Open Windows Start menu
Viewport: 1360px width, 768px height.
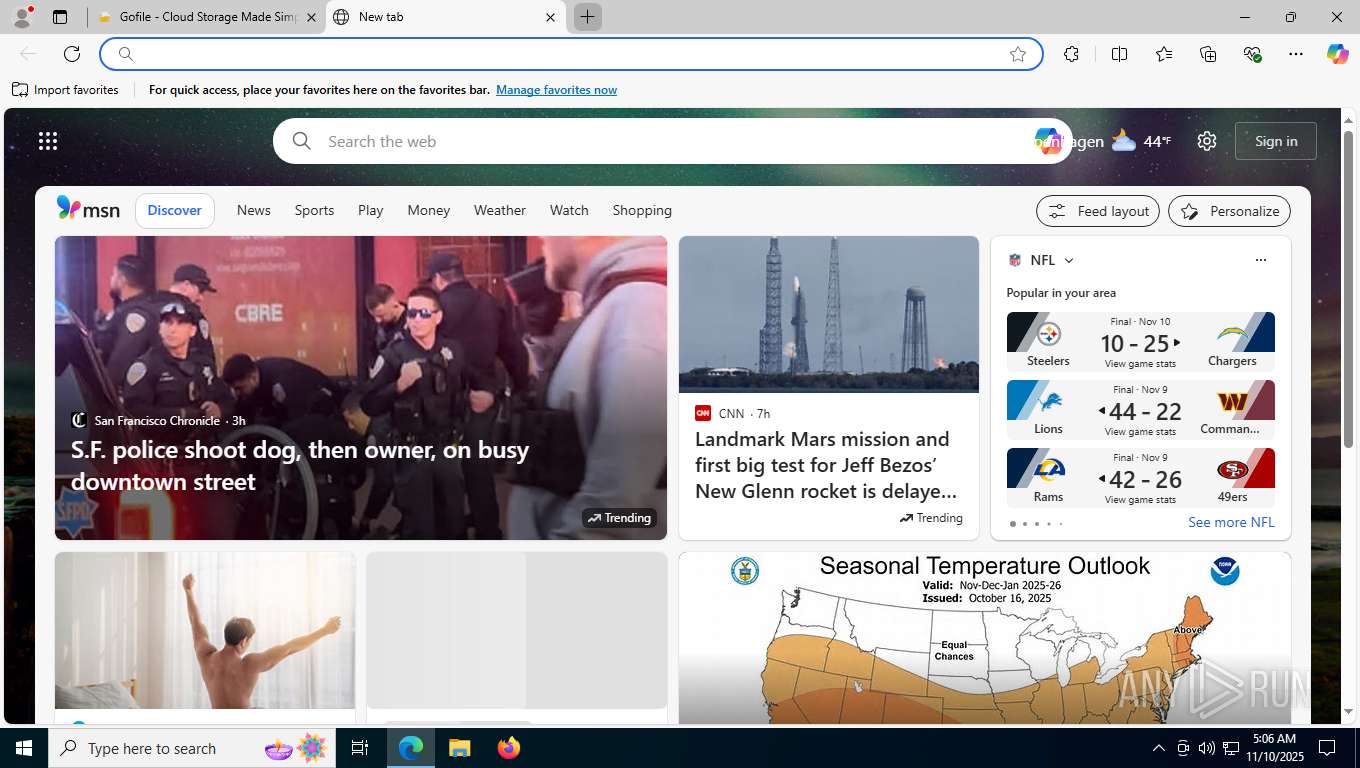coord(24,748)
